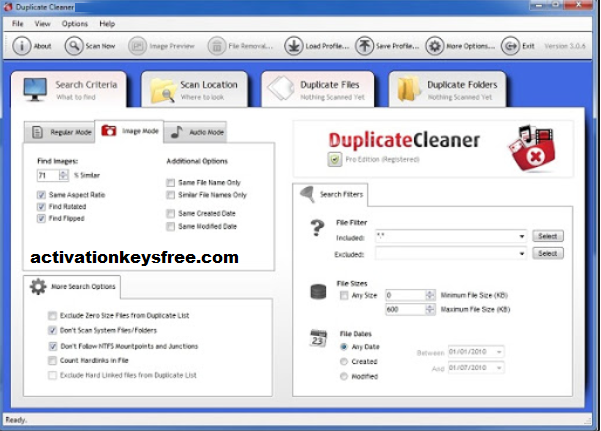Click Select button for Included filter

[x=548, y=236]
